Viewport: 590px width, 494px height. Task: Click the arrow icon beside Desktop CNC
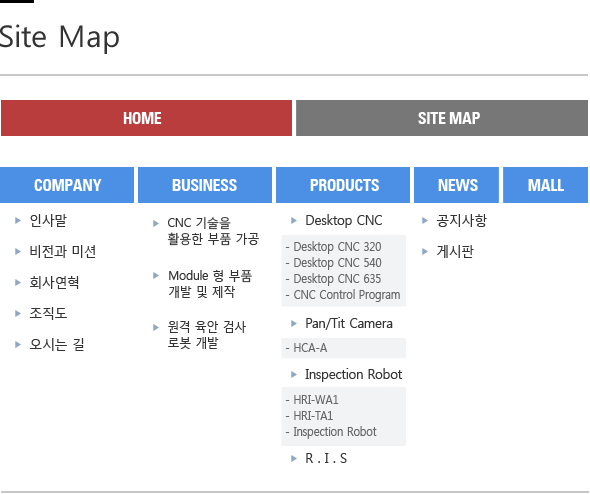click(294, 220)
